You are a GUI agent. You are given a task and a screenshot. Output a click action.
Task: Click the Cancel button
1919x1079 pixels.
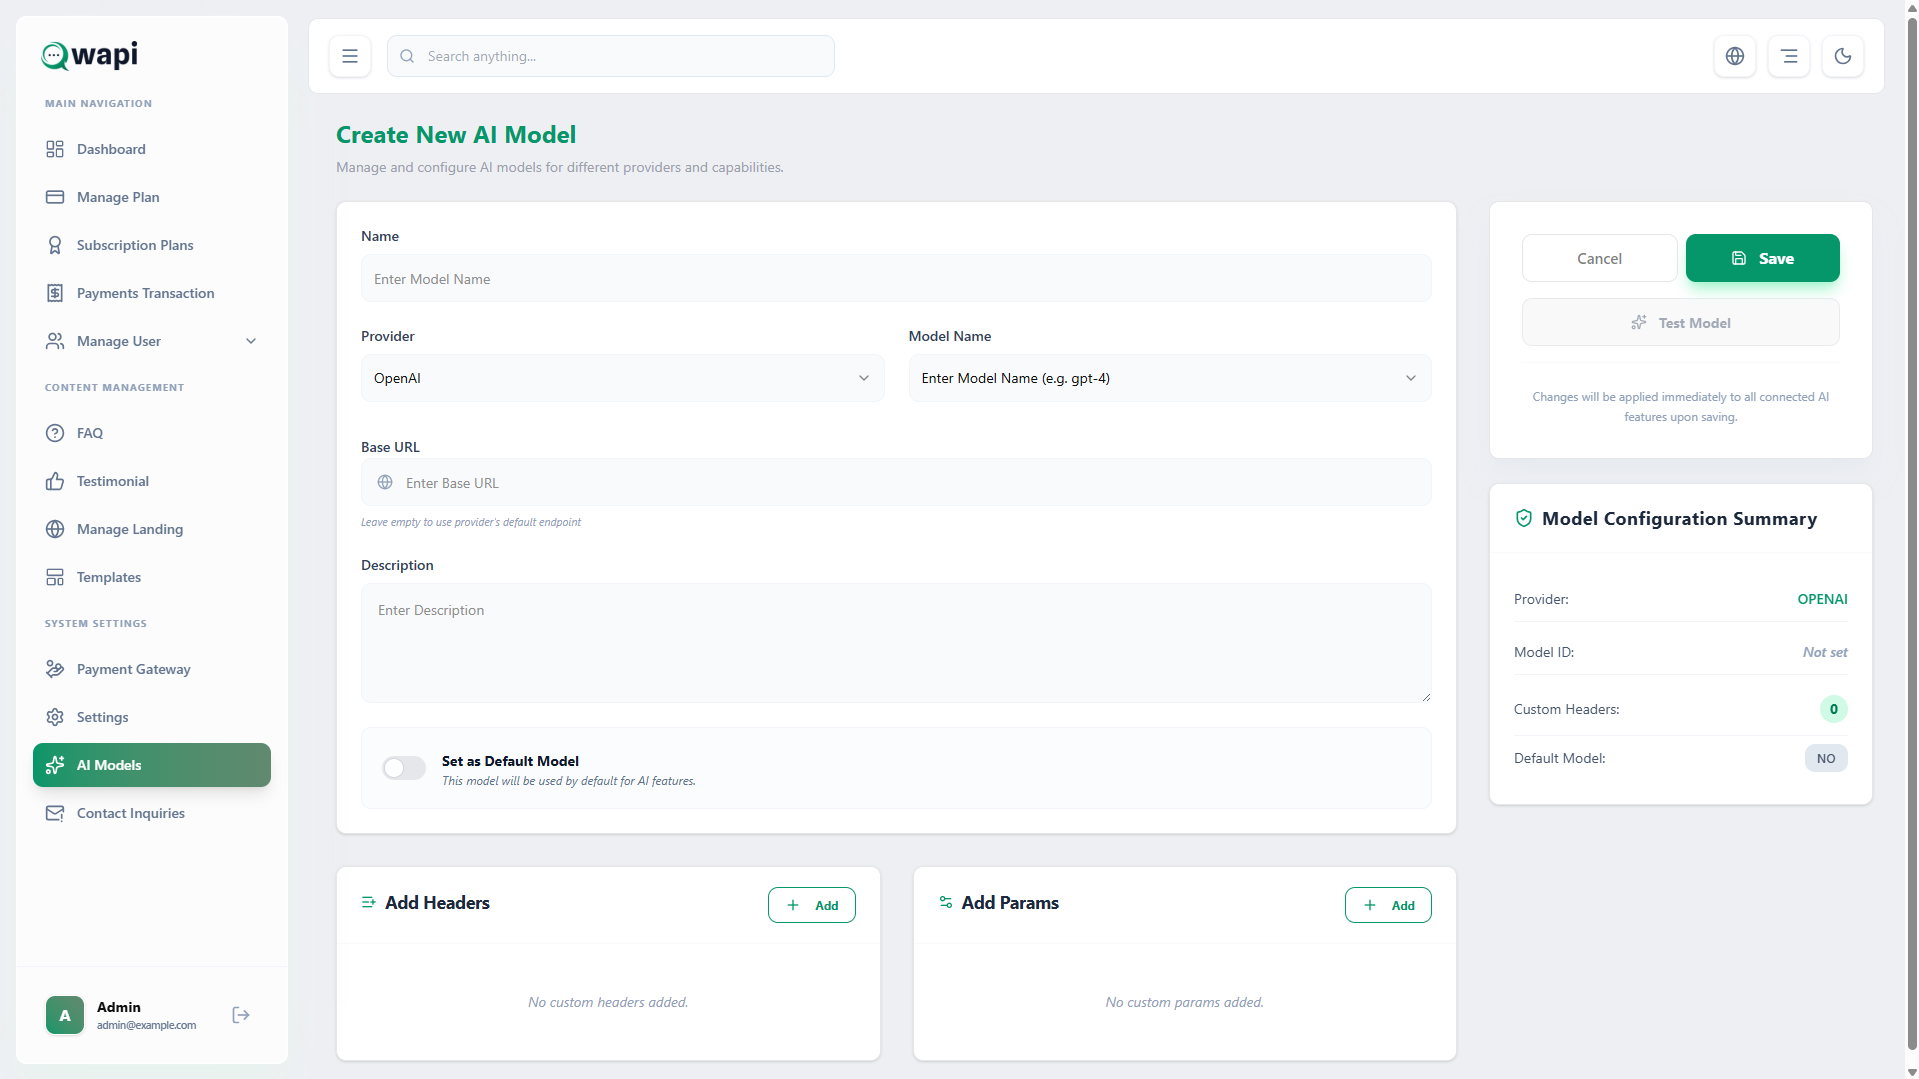click(1599, 258)
